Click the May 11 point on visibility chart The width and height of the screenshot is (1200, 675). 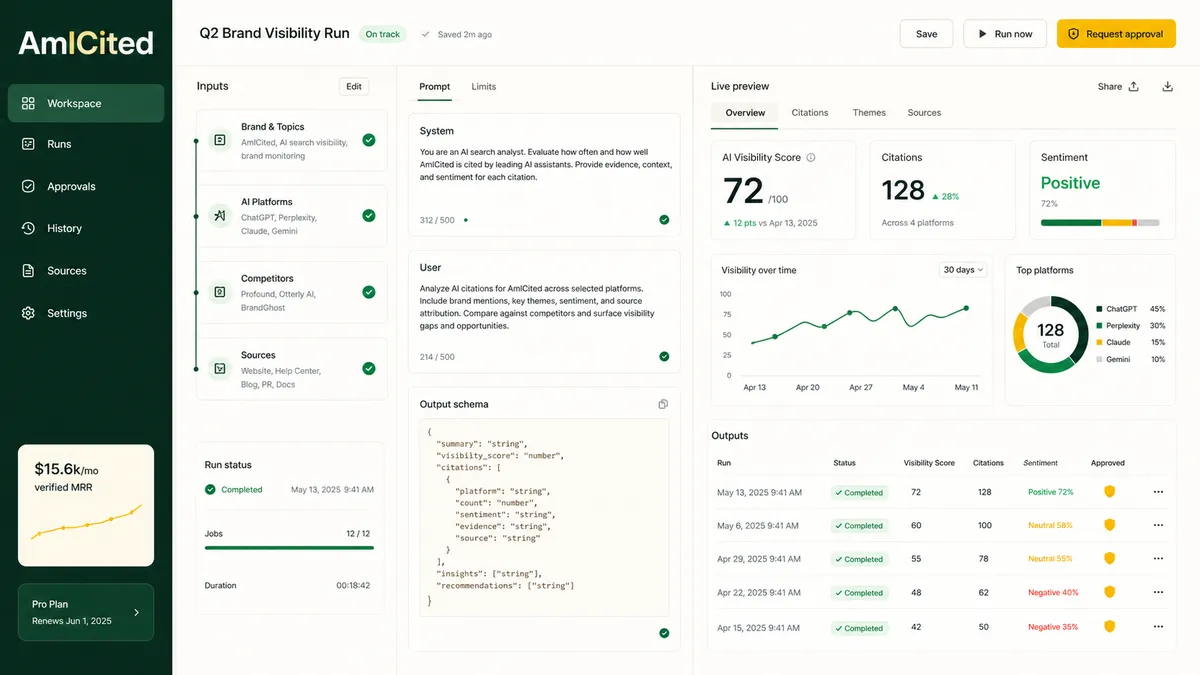[966, 308]
